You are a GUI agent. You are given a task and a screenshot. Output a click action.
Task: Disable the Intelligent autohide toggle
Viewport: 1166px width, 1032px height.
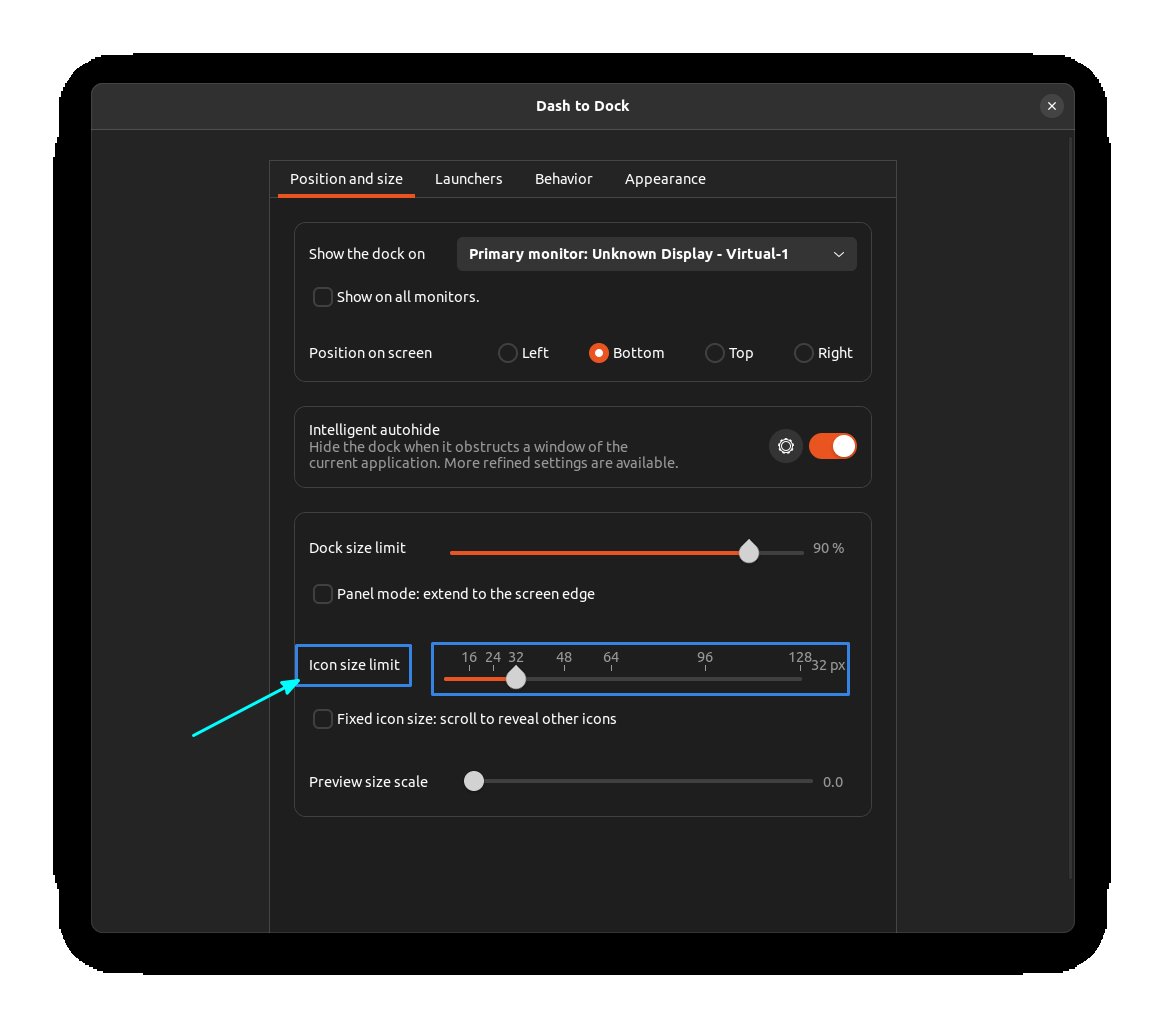coord(833,446)
